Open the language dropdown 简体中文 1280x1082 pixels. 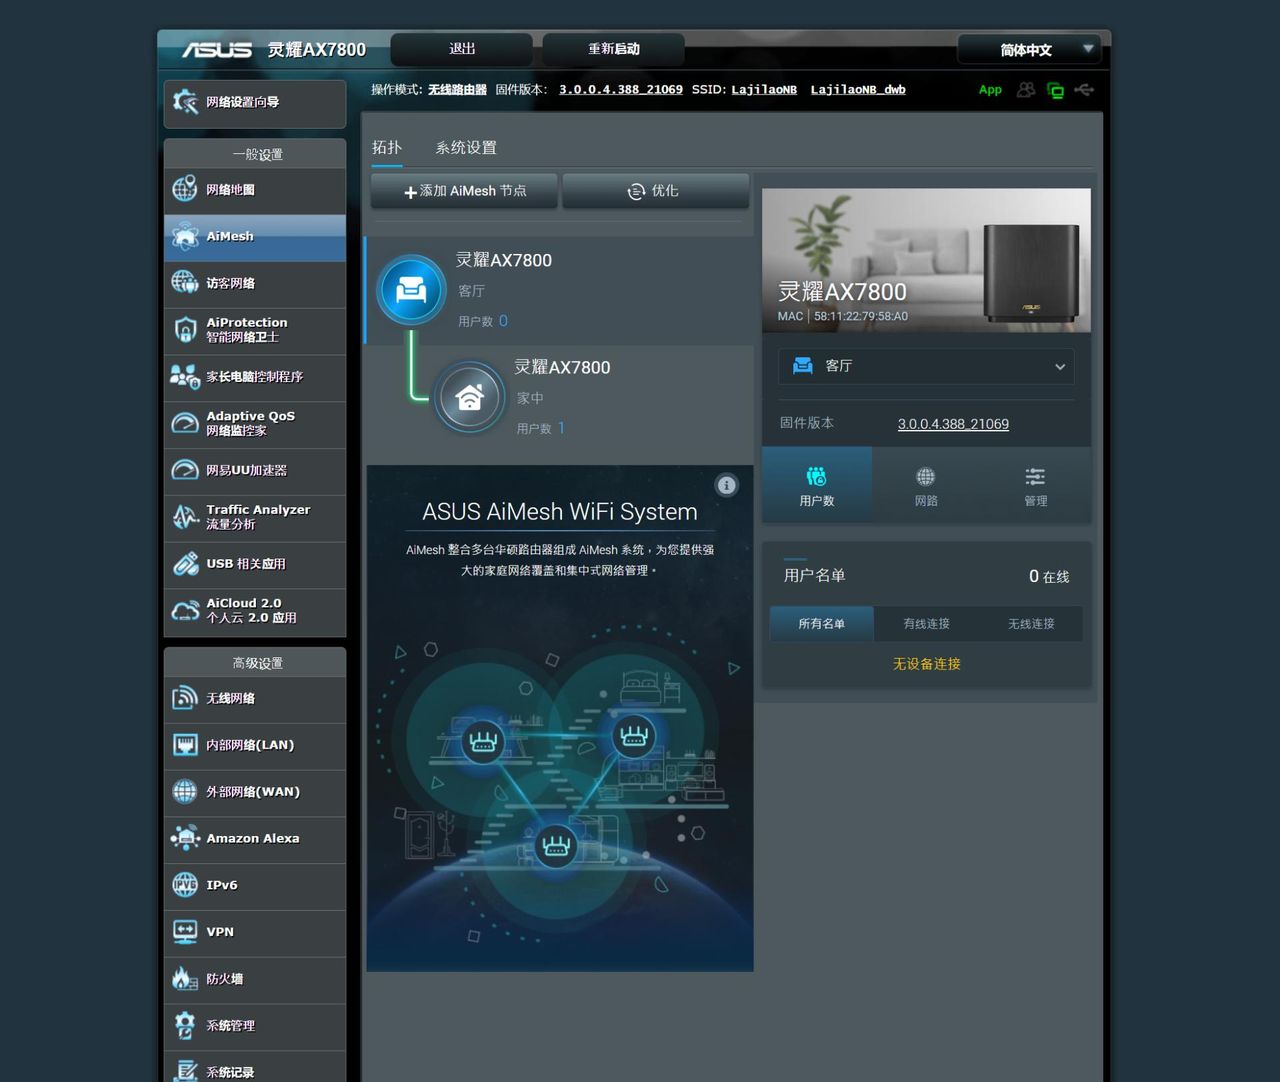tap(1030, 50)
